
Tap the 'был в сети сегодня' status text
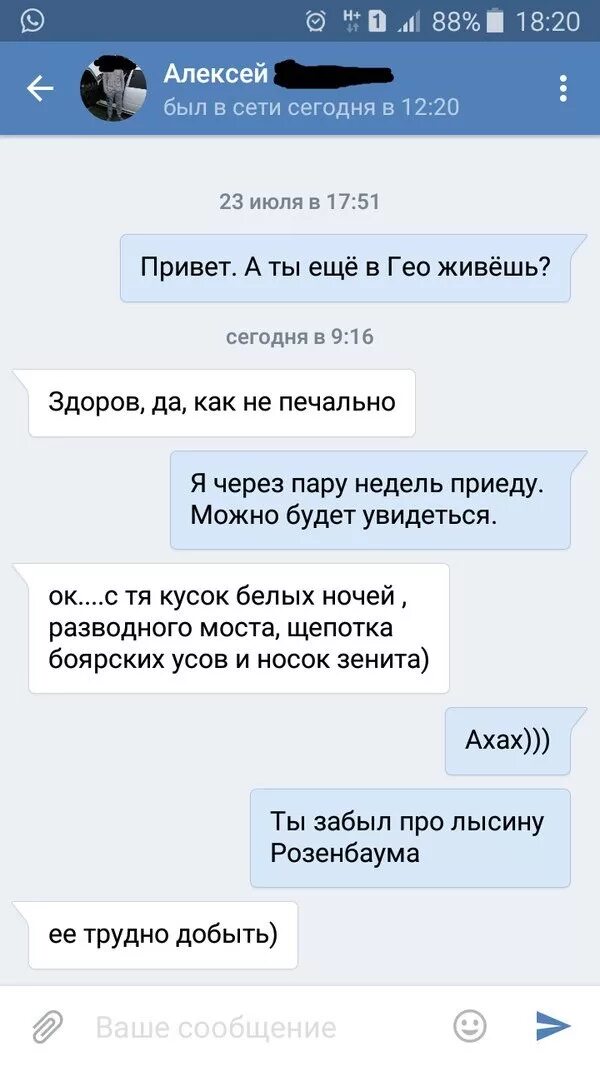pos(311,107)
